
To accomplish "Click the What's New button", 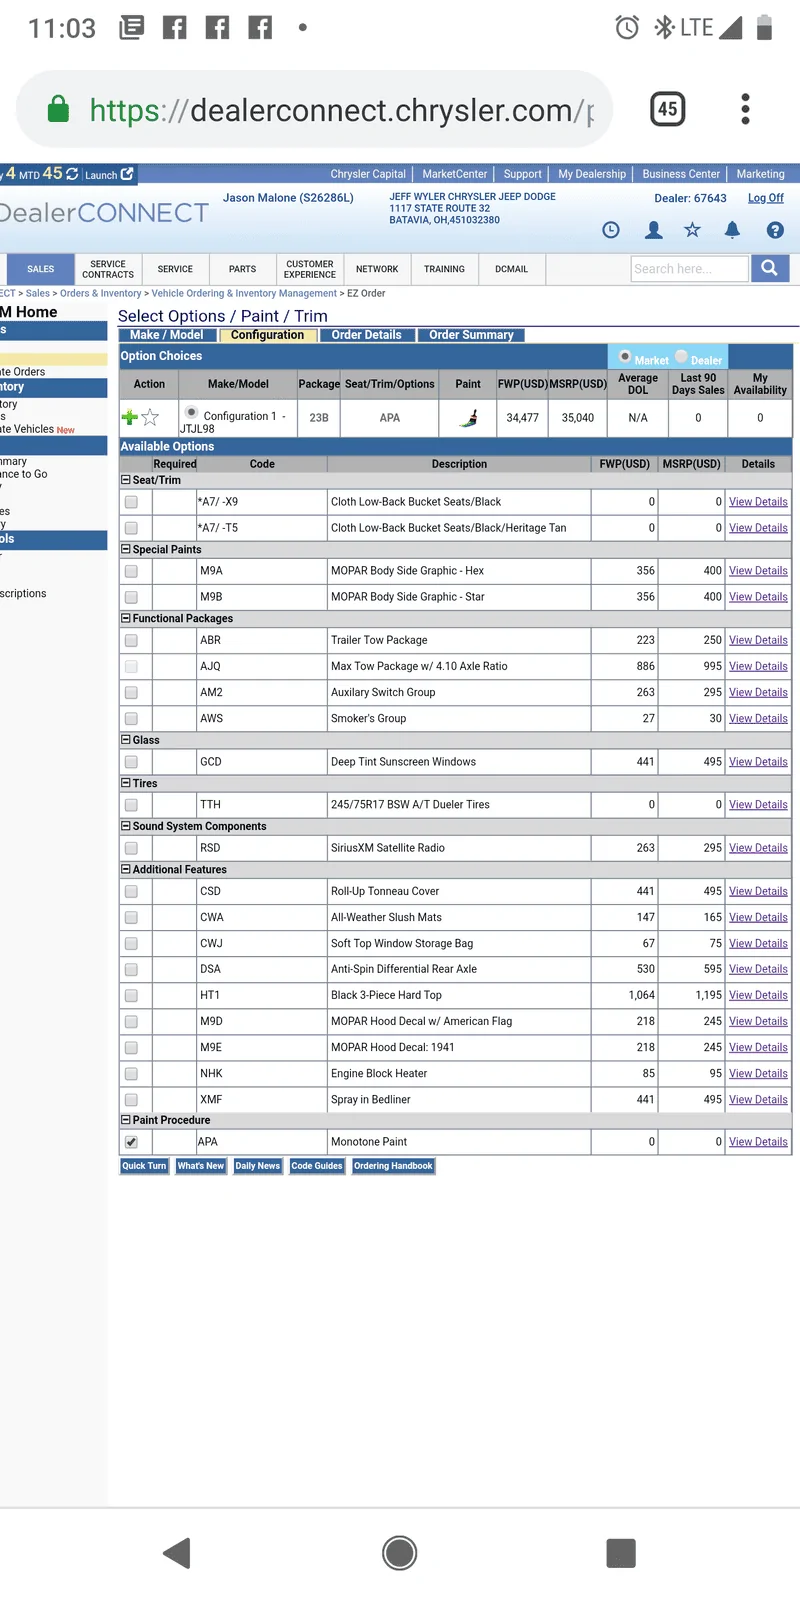I will coord(201,1166).
